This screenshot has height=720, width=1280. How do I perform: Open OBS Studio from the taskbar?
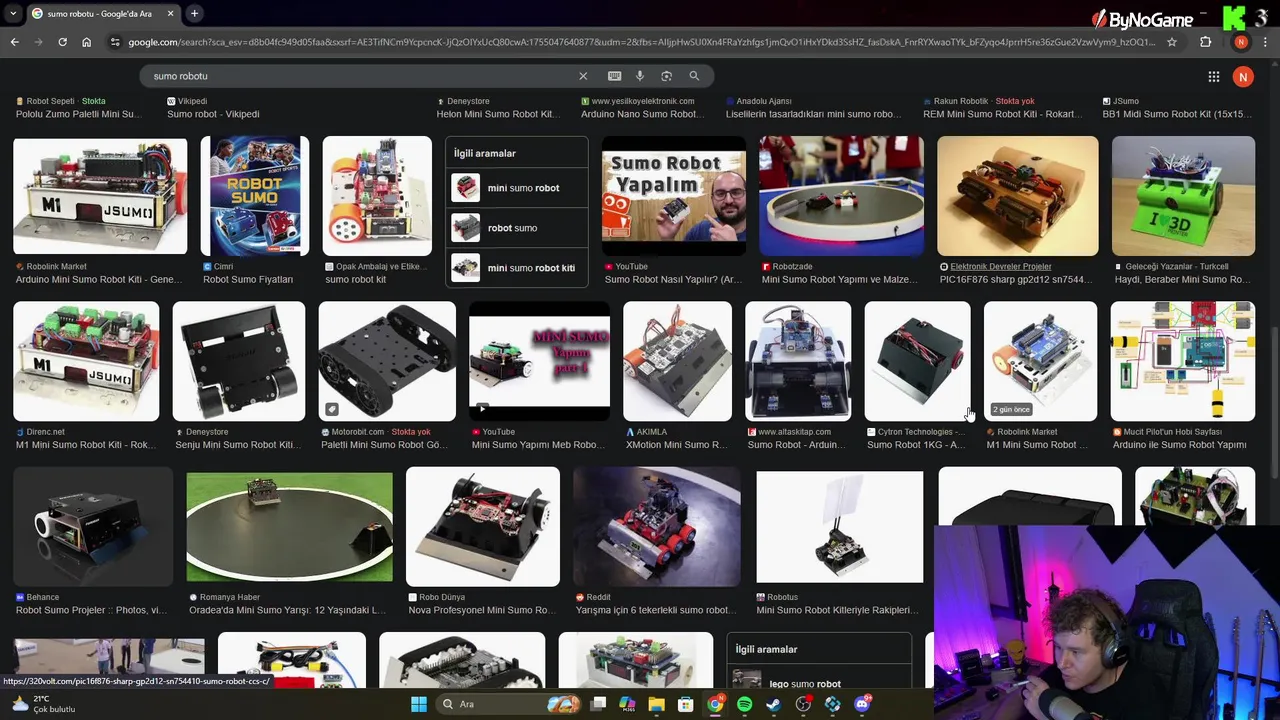803,704
